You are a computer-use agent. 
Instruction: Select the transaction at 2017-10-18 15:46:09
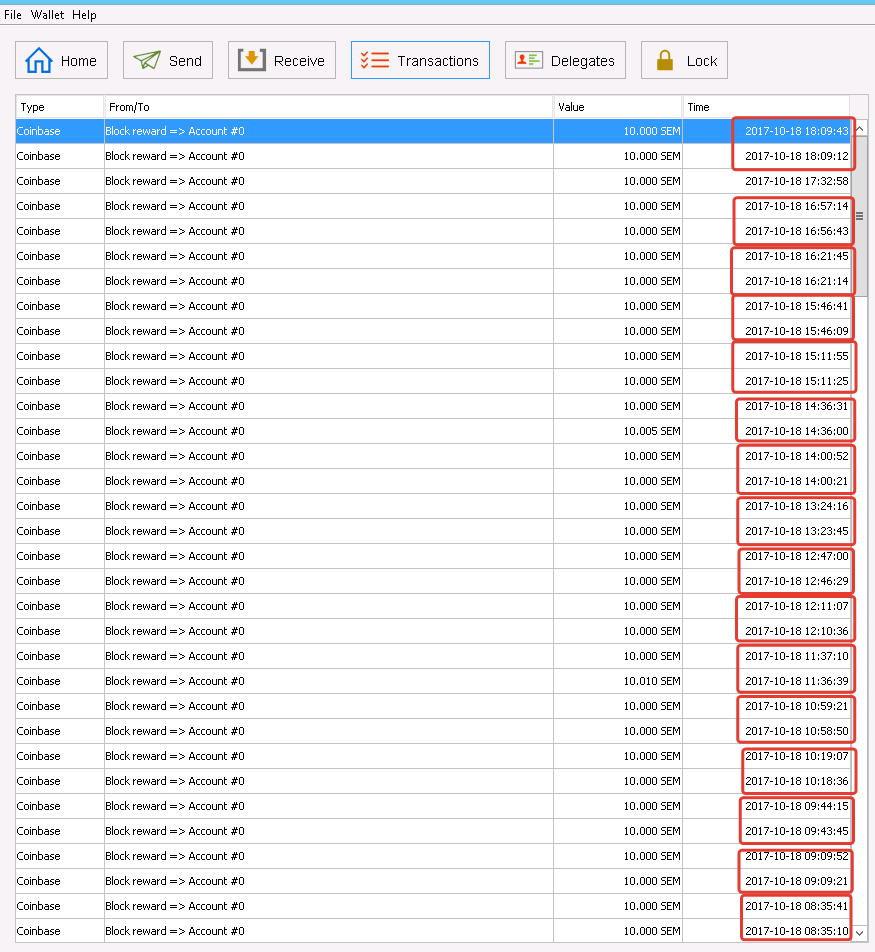(432, 331)
